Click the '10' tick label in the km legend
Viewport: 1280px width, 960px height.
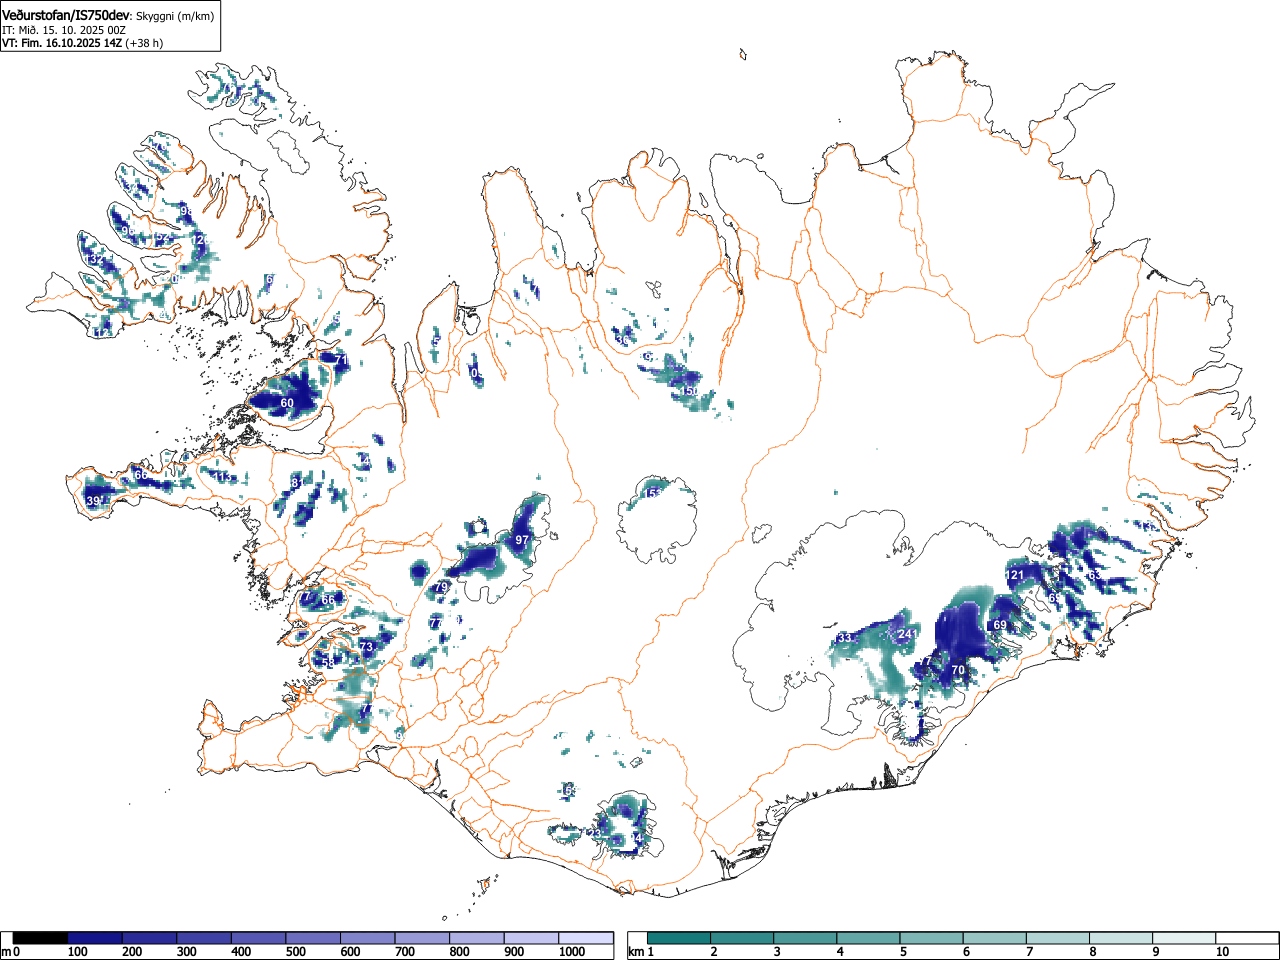pyautogui.click(x=1222, y=952)
